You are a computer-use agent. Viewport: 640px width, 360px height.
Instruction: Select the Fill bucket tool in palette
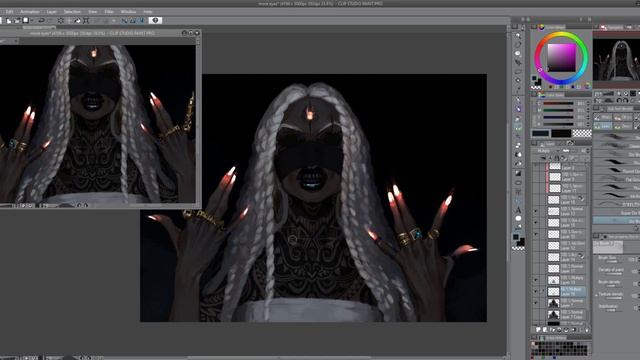click(518, 163)
